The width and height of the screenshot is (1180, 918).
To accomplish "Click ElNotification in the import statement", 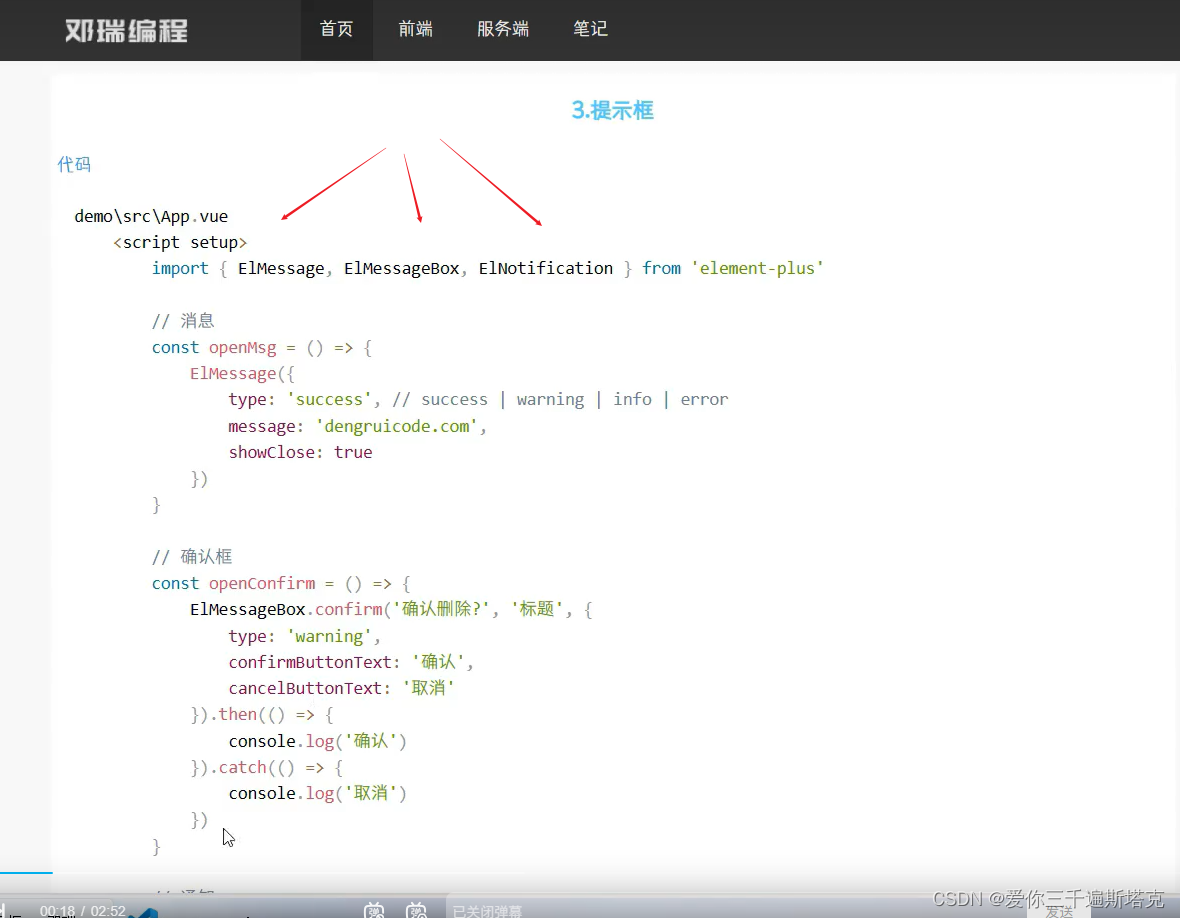I will point(546,269).
